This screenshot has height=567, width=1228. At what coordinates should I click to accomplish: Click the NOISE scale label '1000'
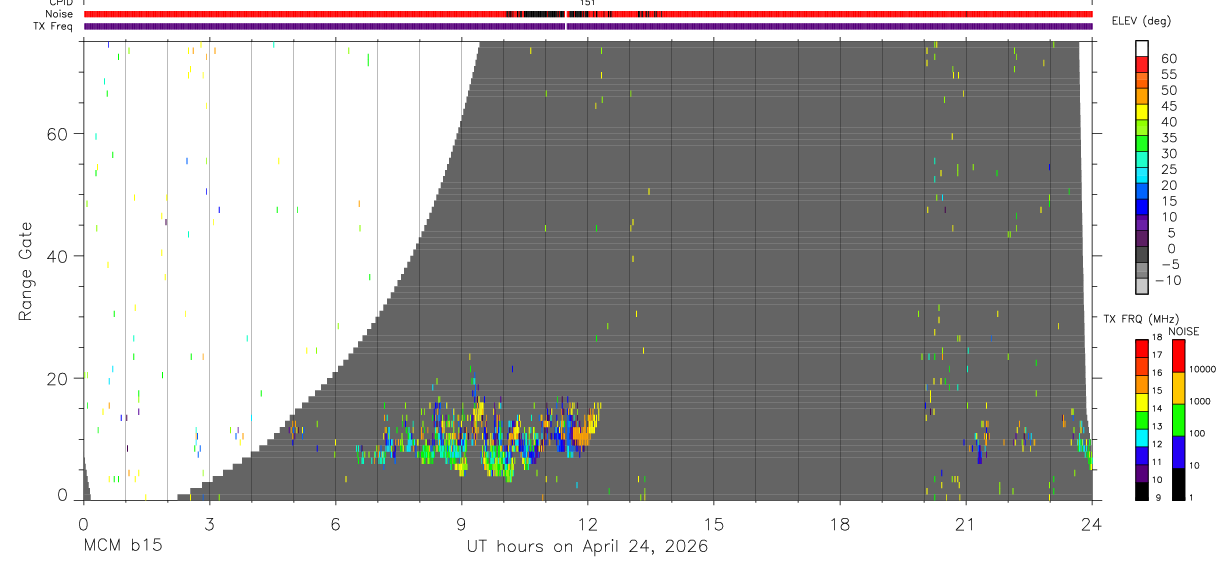[x=1202, y=401]
